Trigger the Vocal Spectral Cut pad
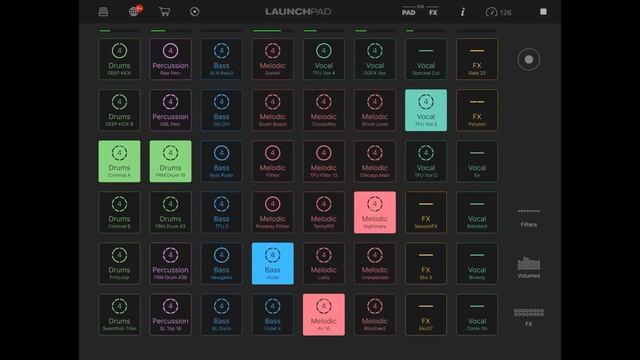Viewport: 640px width, 360px height. [426, 59]
